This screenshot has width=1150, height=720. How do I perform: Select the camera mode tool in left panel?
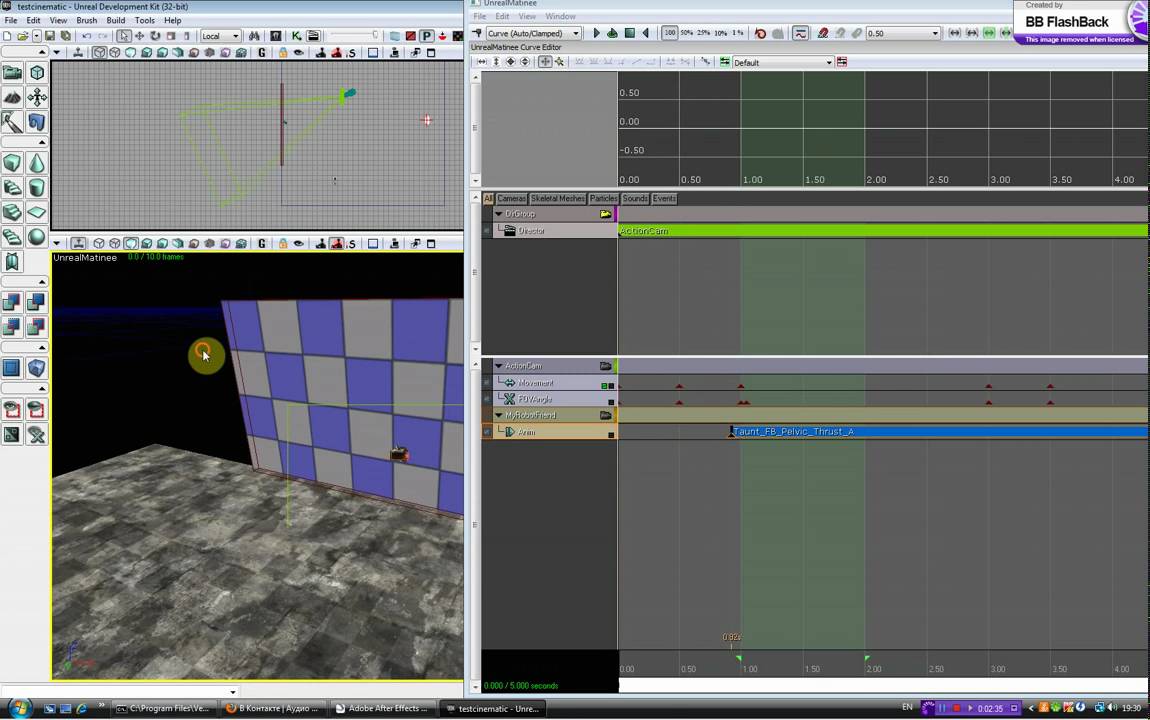click(12, 73)
